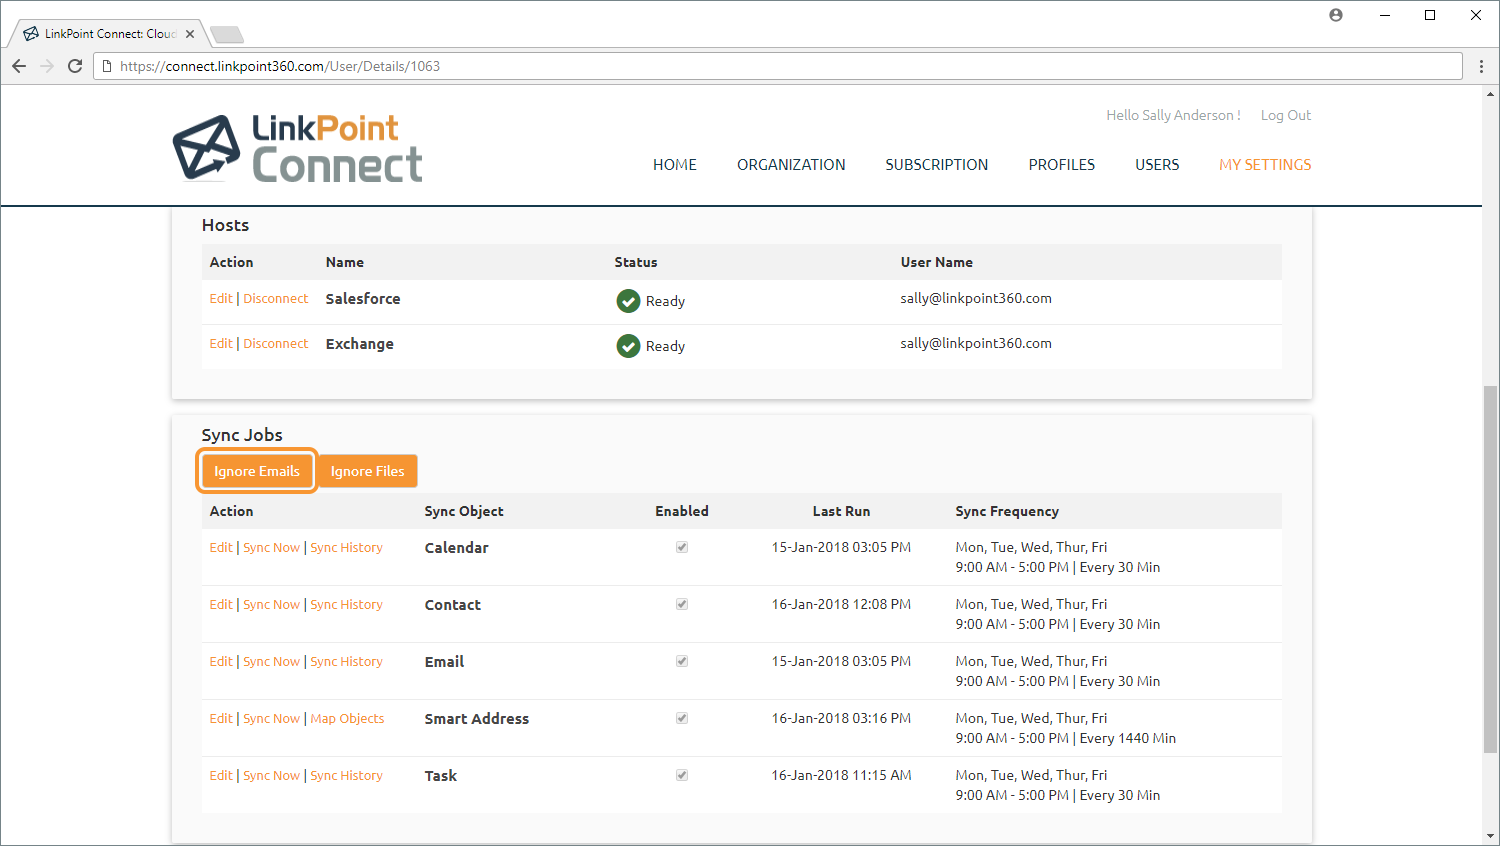Toggle the Contact sync Enabled checkbox

click(x=682, y=604)
